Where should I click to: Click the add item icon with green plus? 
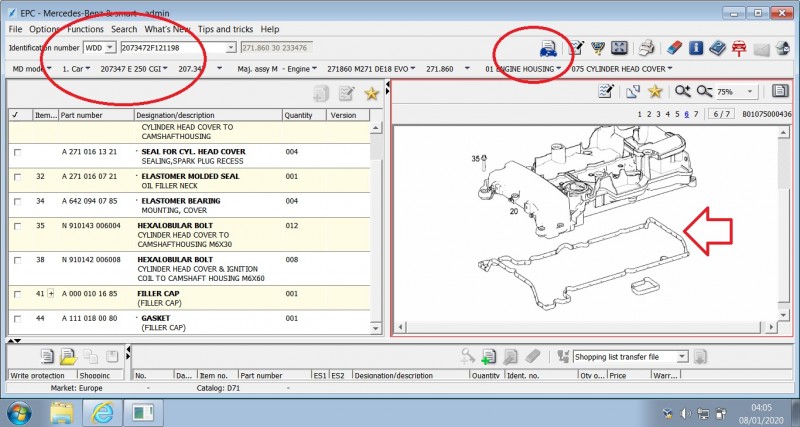pos(488,357)
